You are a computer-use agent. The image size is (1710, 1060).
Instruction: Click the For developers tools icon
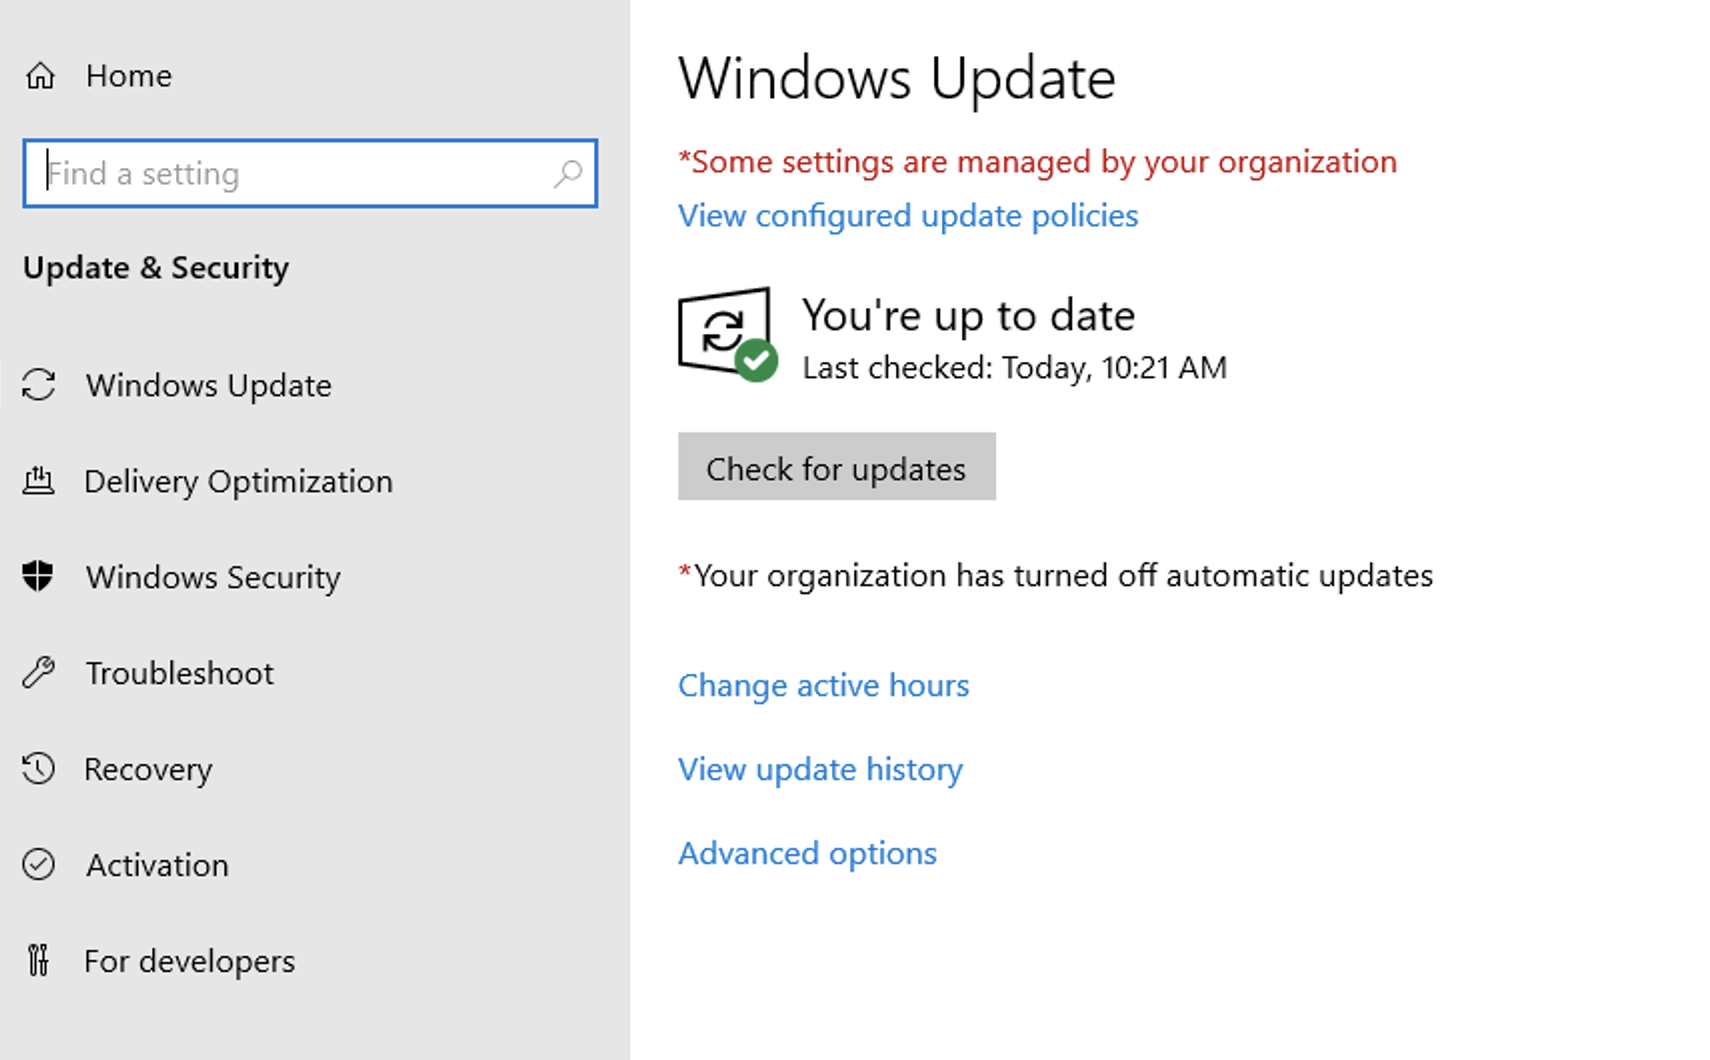[x=38, y=960]
